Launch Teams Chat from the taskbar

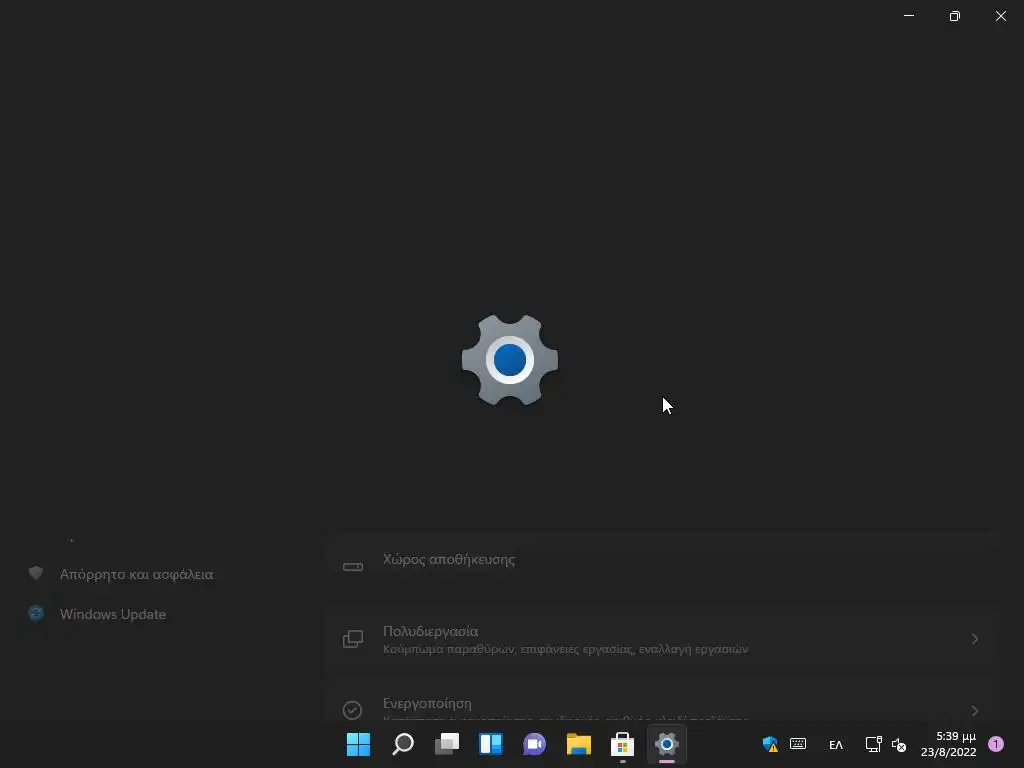[x=534, y=744]
